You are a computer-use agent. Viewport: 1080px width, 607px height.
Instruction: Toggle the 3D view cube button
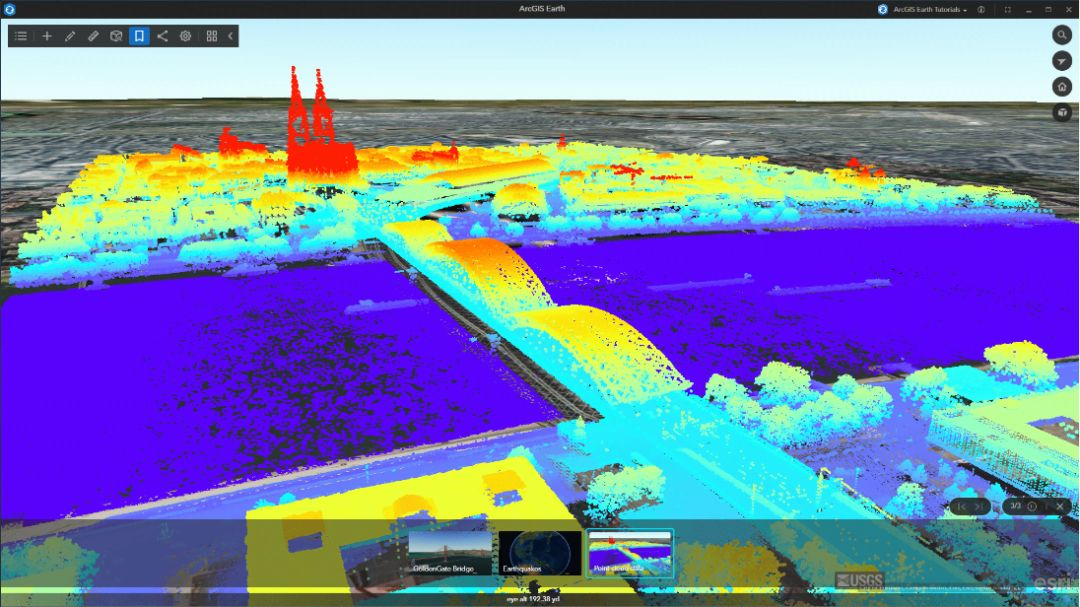pyautogui.click(x=1061, y=113)
